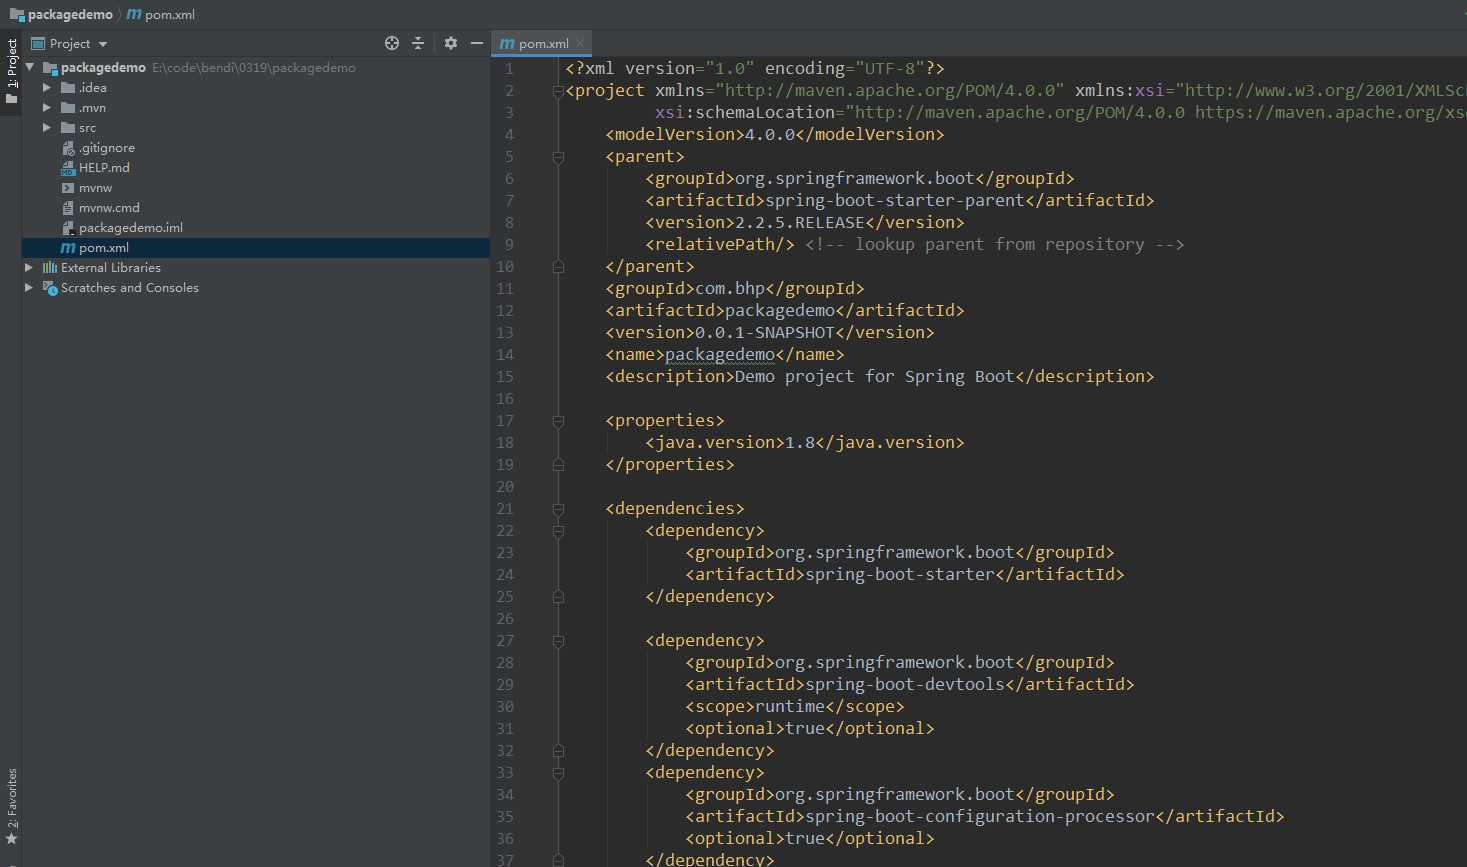Select pom.xml in project tree

(104, 247)
